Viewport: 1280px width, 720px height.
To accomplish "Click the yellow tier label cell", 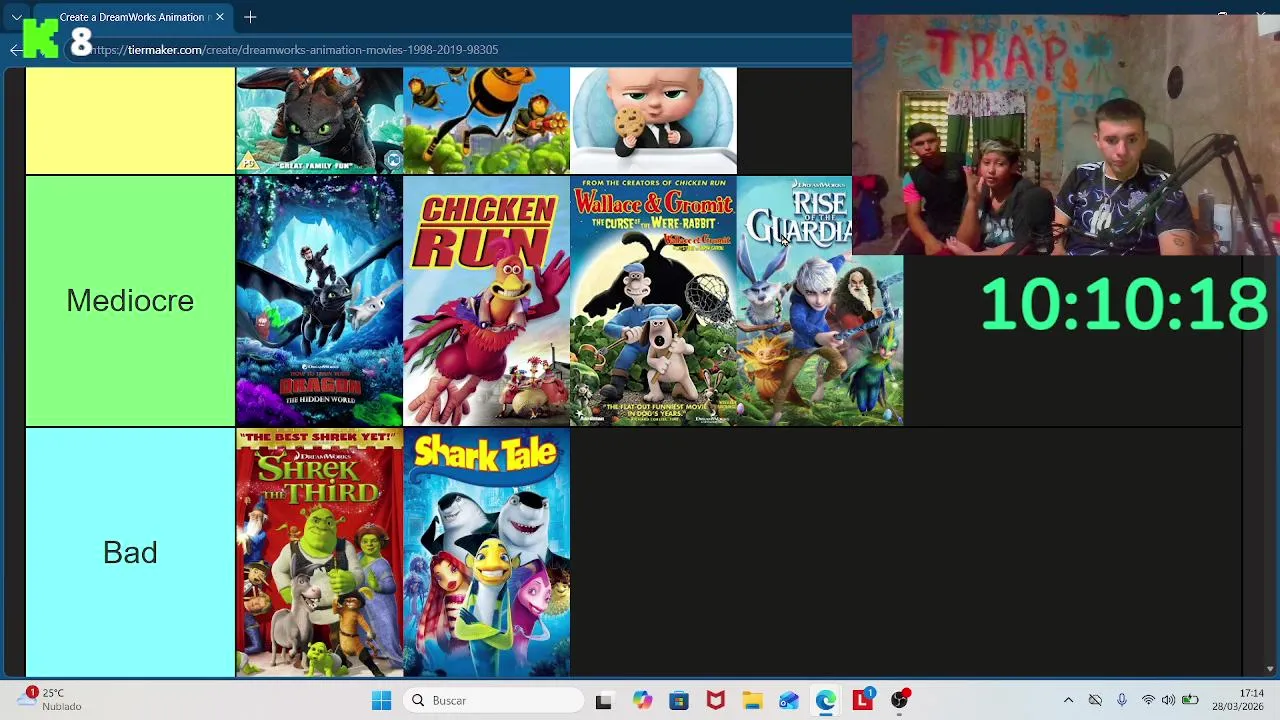I will 130,121.
